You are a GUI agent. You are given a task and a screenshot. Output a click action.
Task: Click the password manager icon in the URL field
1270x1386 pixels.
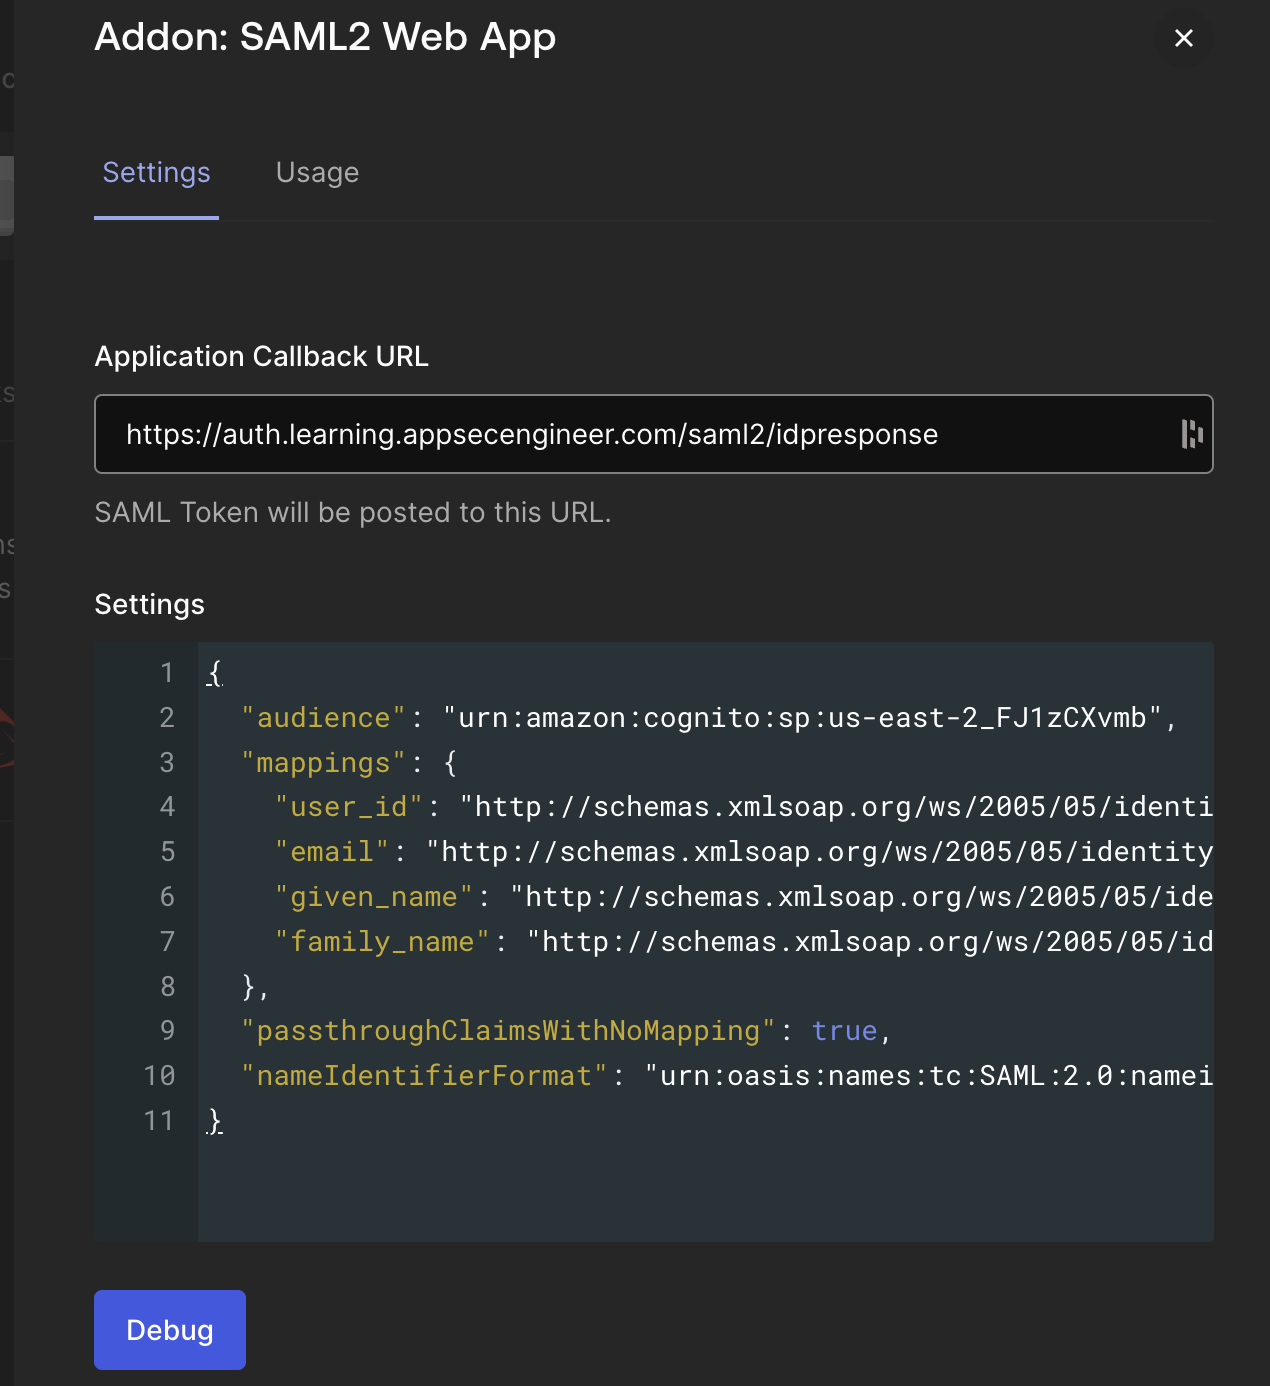1191,434
